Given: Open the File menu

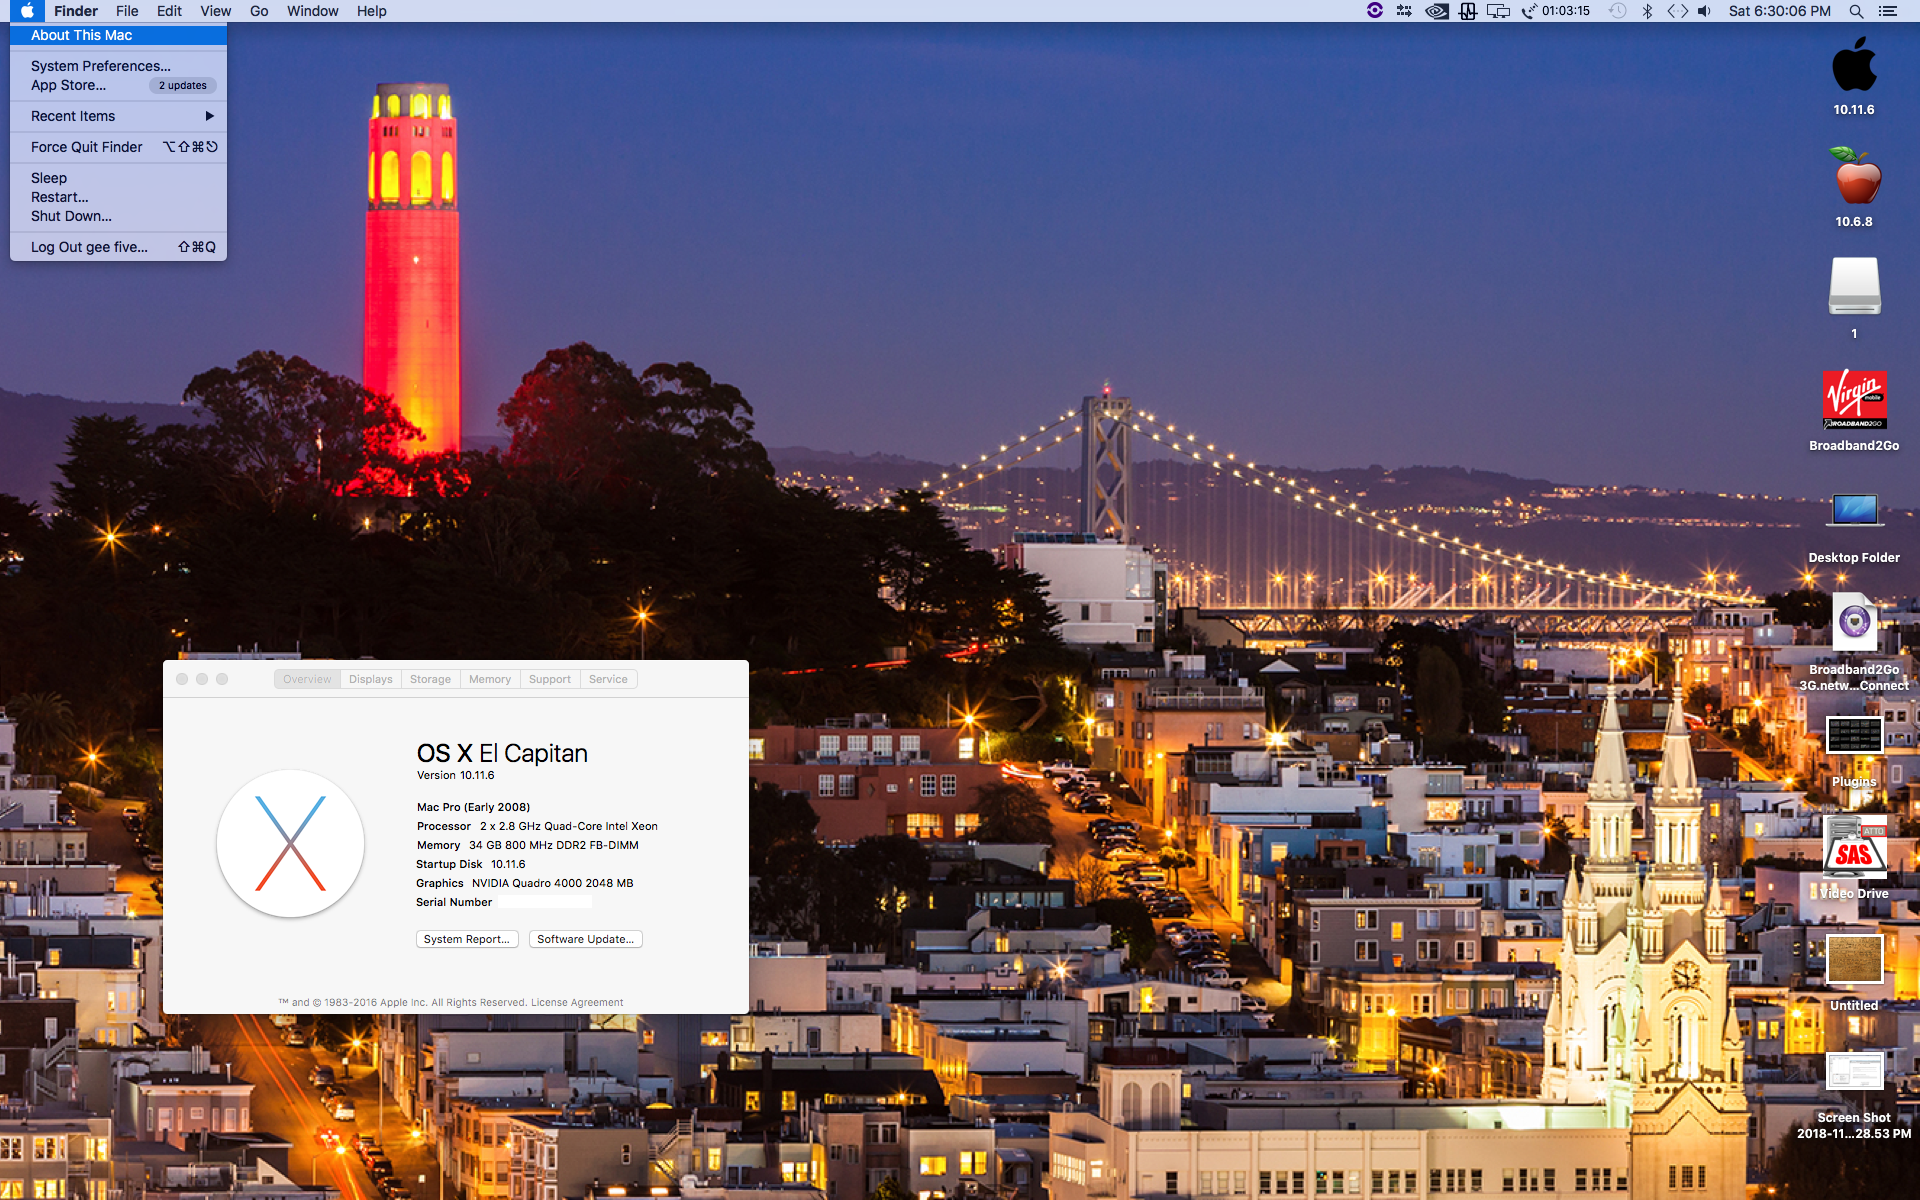Looking at the screenshot, I should (127, 11).
